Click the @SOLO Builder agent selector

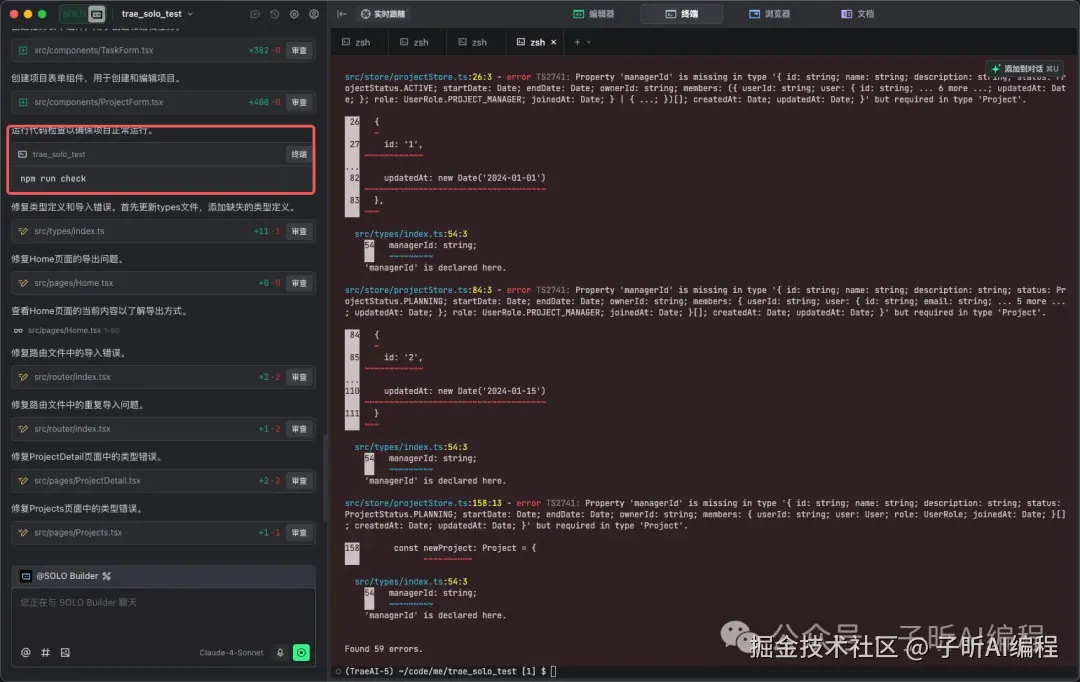67,576
